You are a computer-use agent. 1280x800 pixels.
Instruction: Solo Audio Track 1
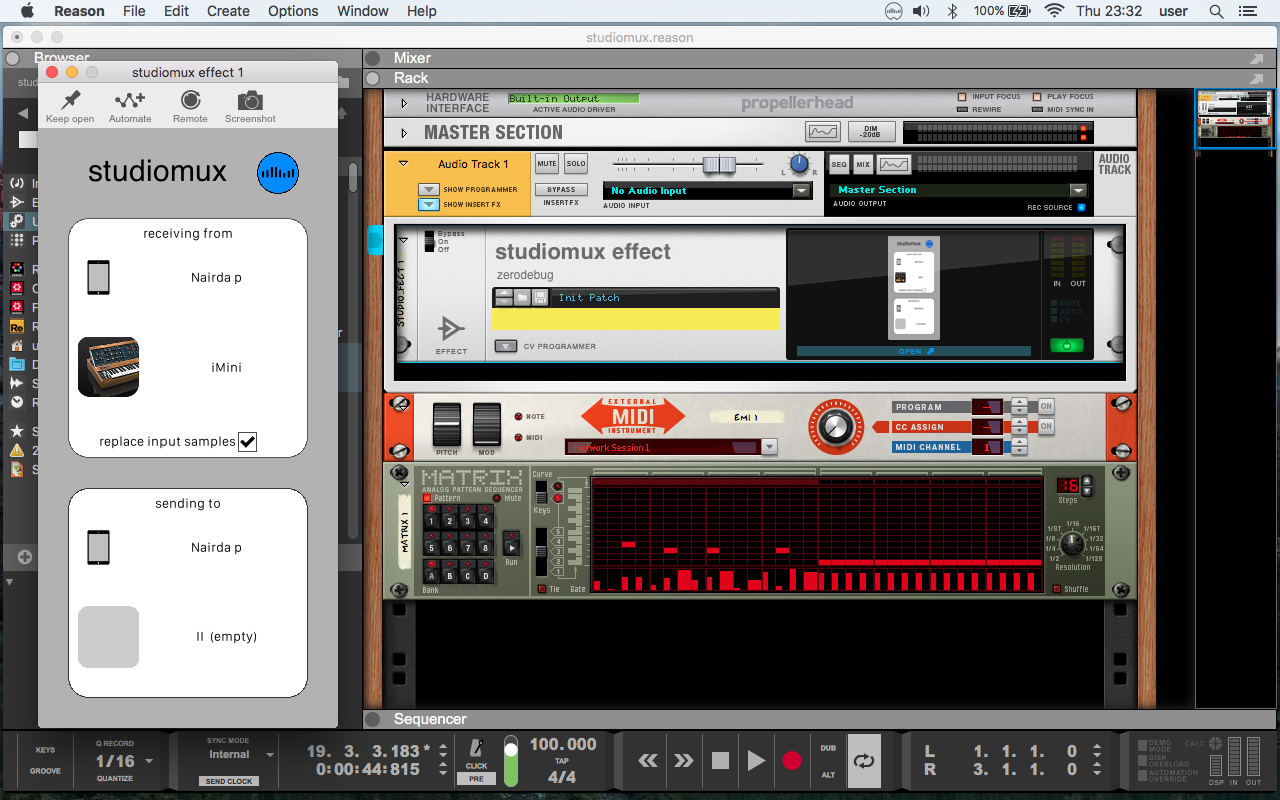click(576, 164)
